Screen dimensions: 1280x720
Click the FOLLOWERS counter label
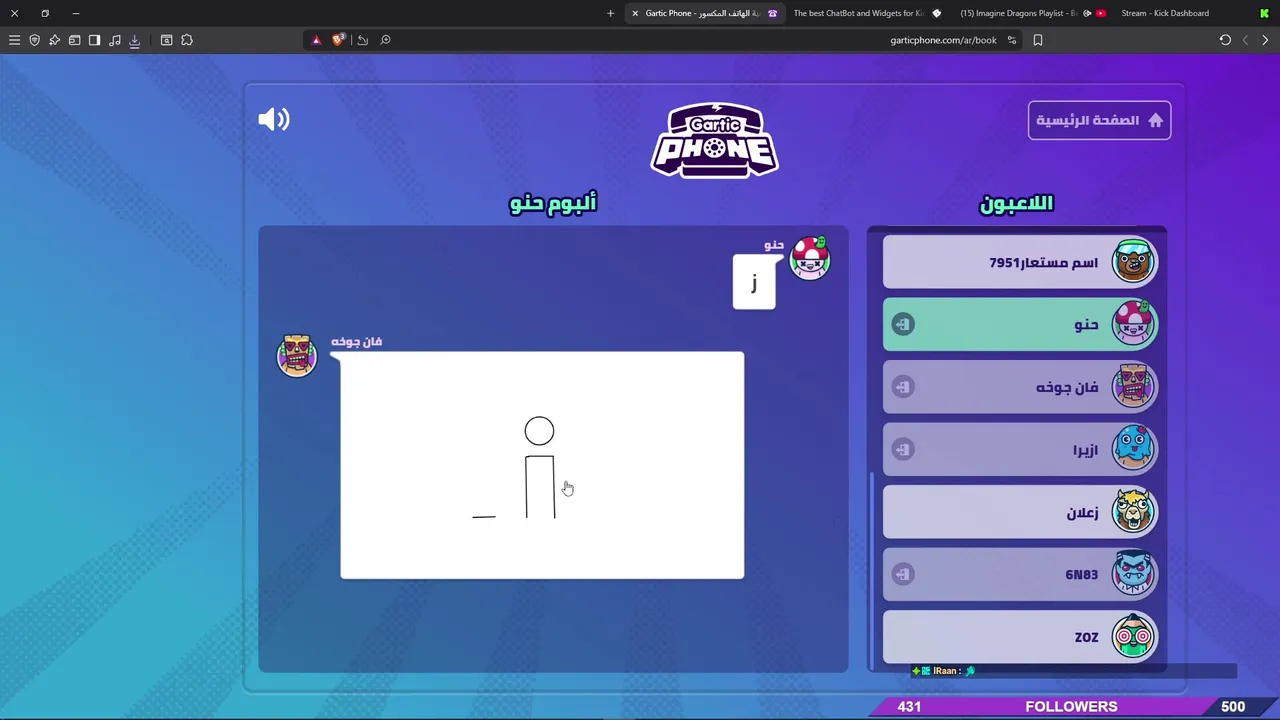pos(1071,706)
